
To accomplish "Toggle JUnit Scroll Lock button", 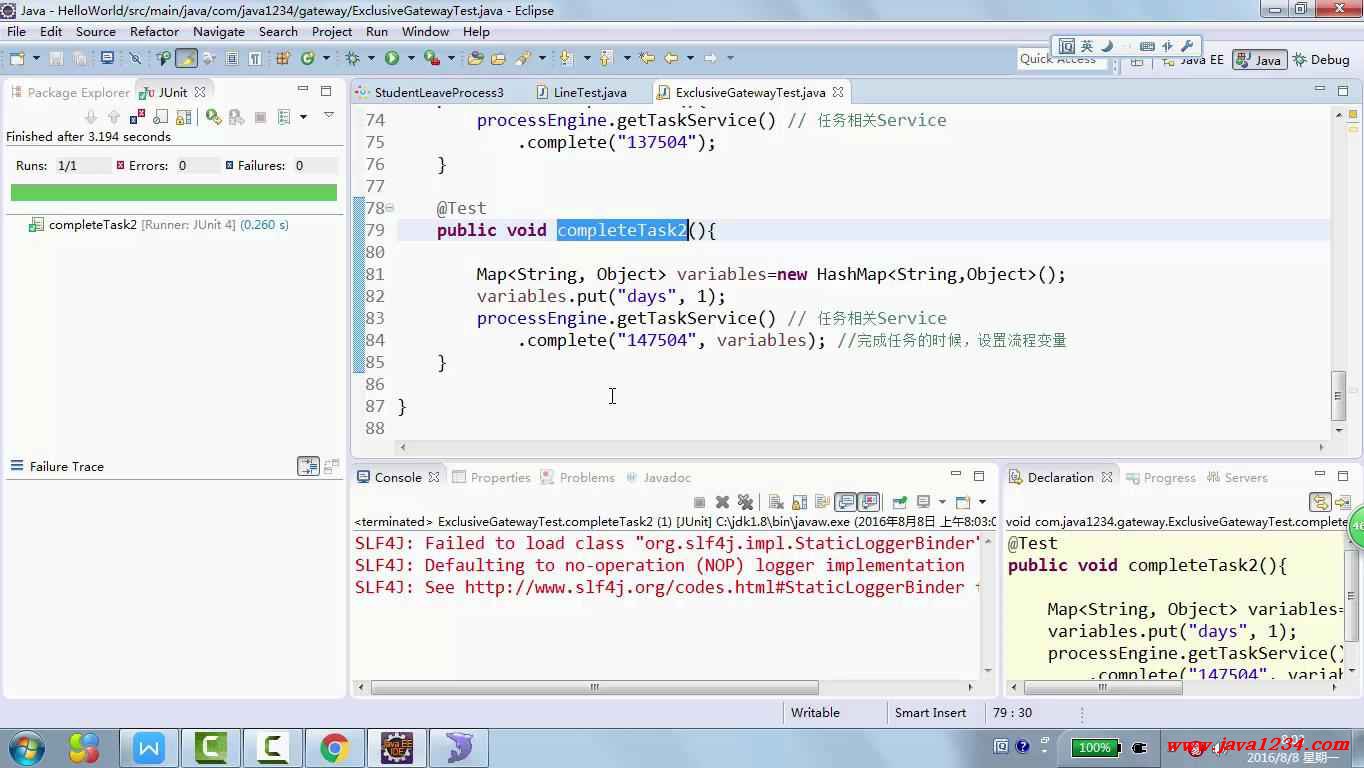I will click(x=184, y=117).
